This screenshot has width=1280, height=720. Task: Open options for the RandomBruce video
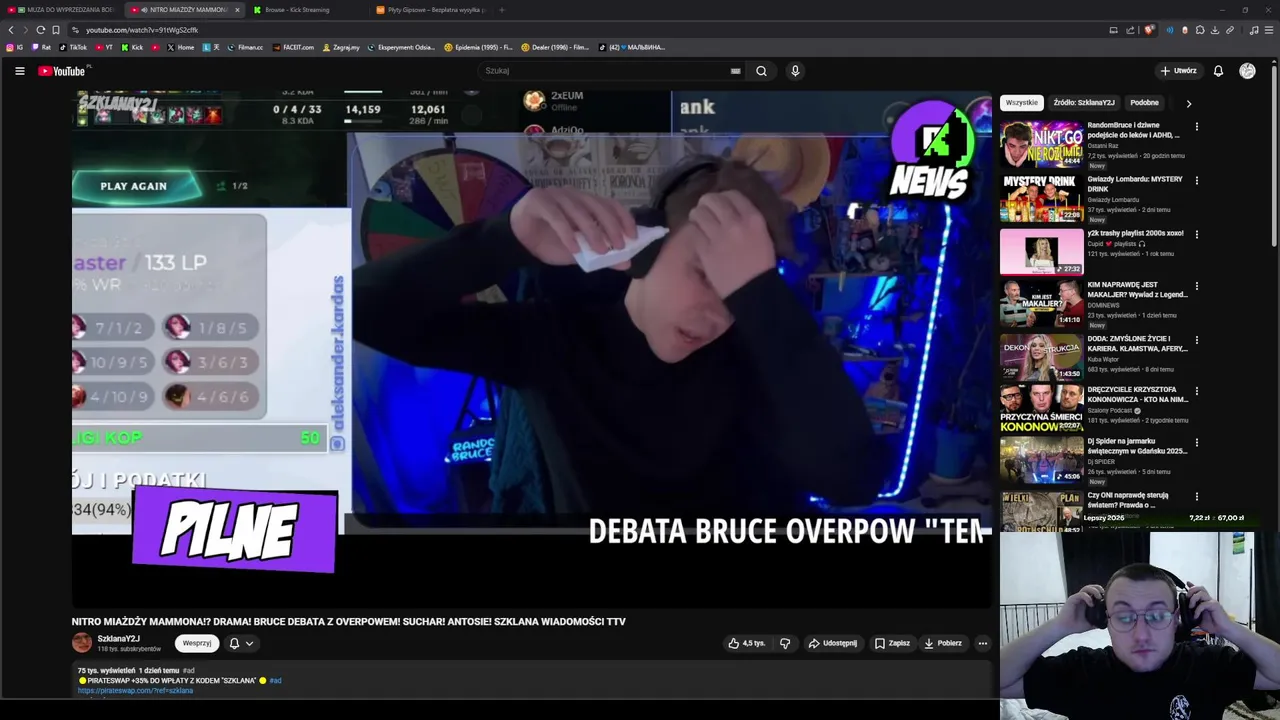pos(1196,127)
